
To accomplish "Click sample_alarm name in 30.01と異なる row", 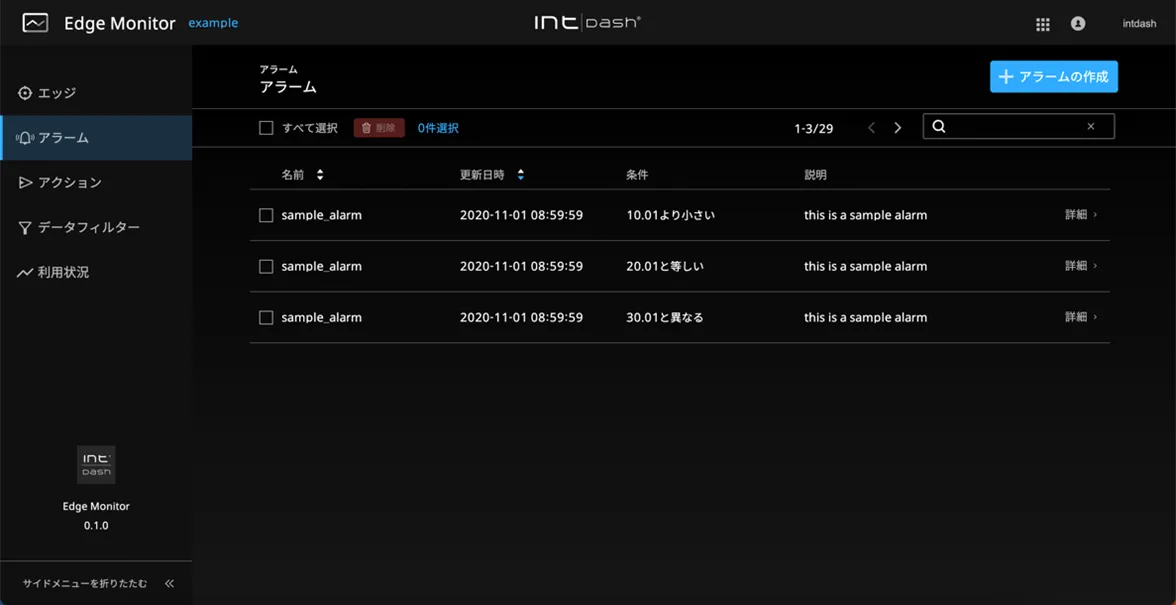I will (322, 317).
